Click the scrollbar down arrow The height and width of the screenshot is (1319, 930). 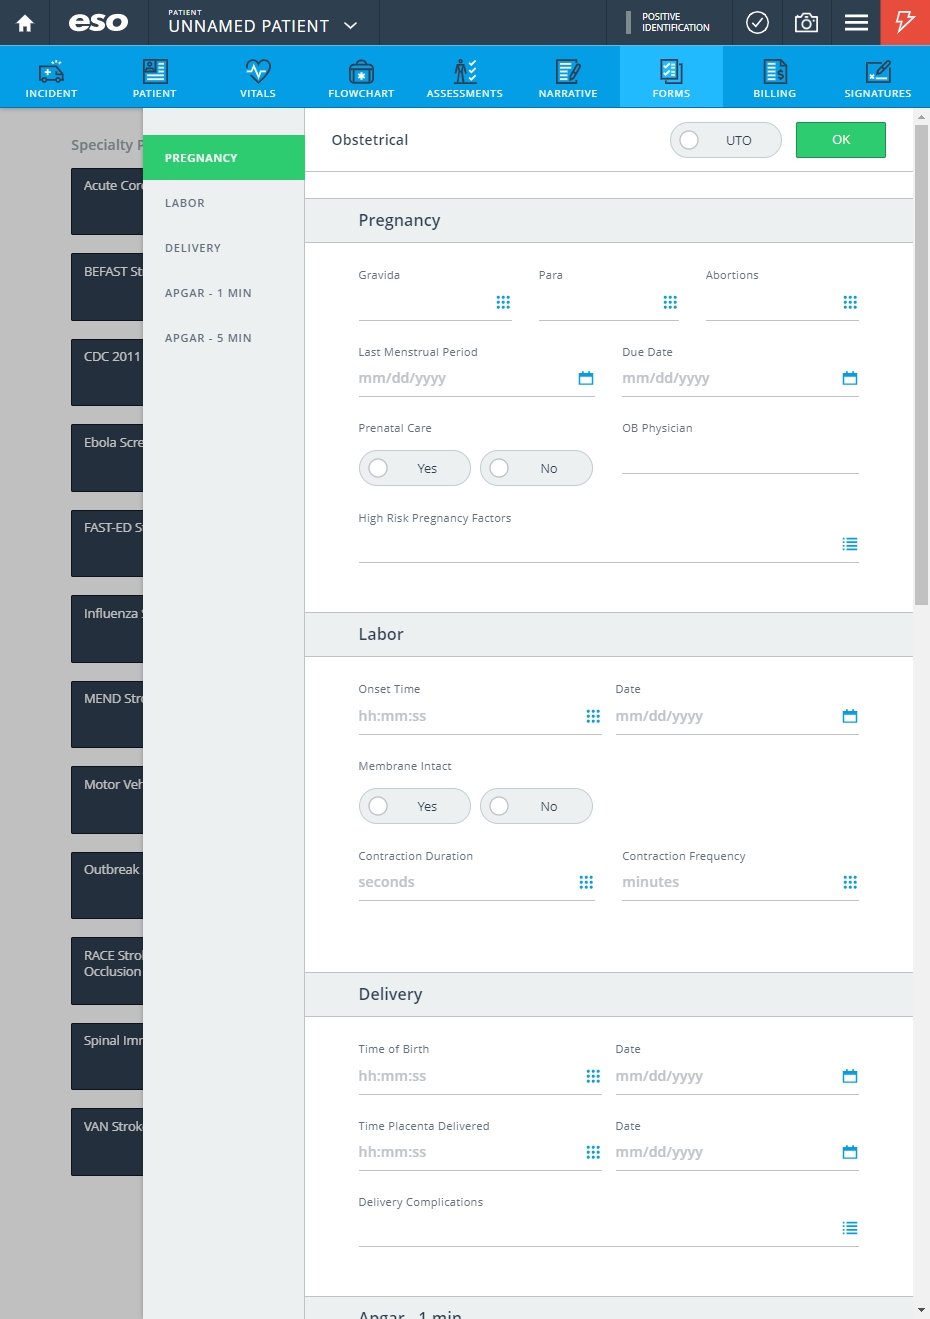coord(922,1310)
